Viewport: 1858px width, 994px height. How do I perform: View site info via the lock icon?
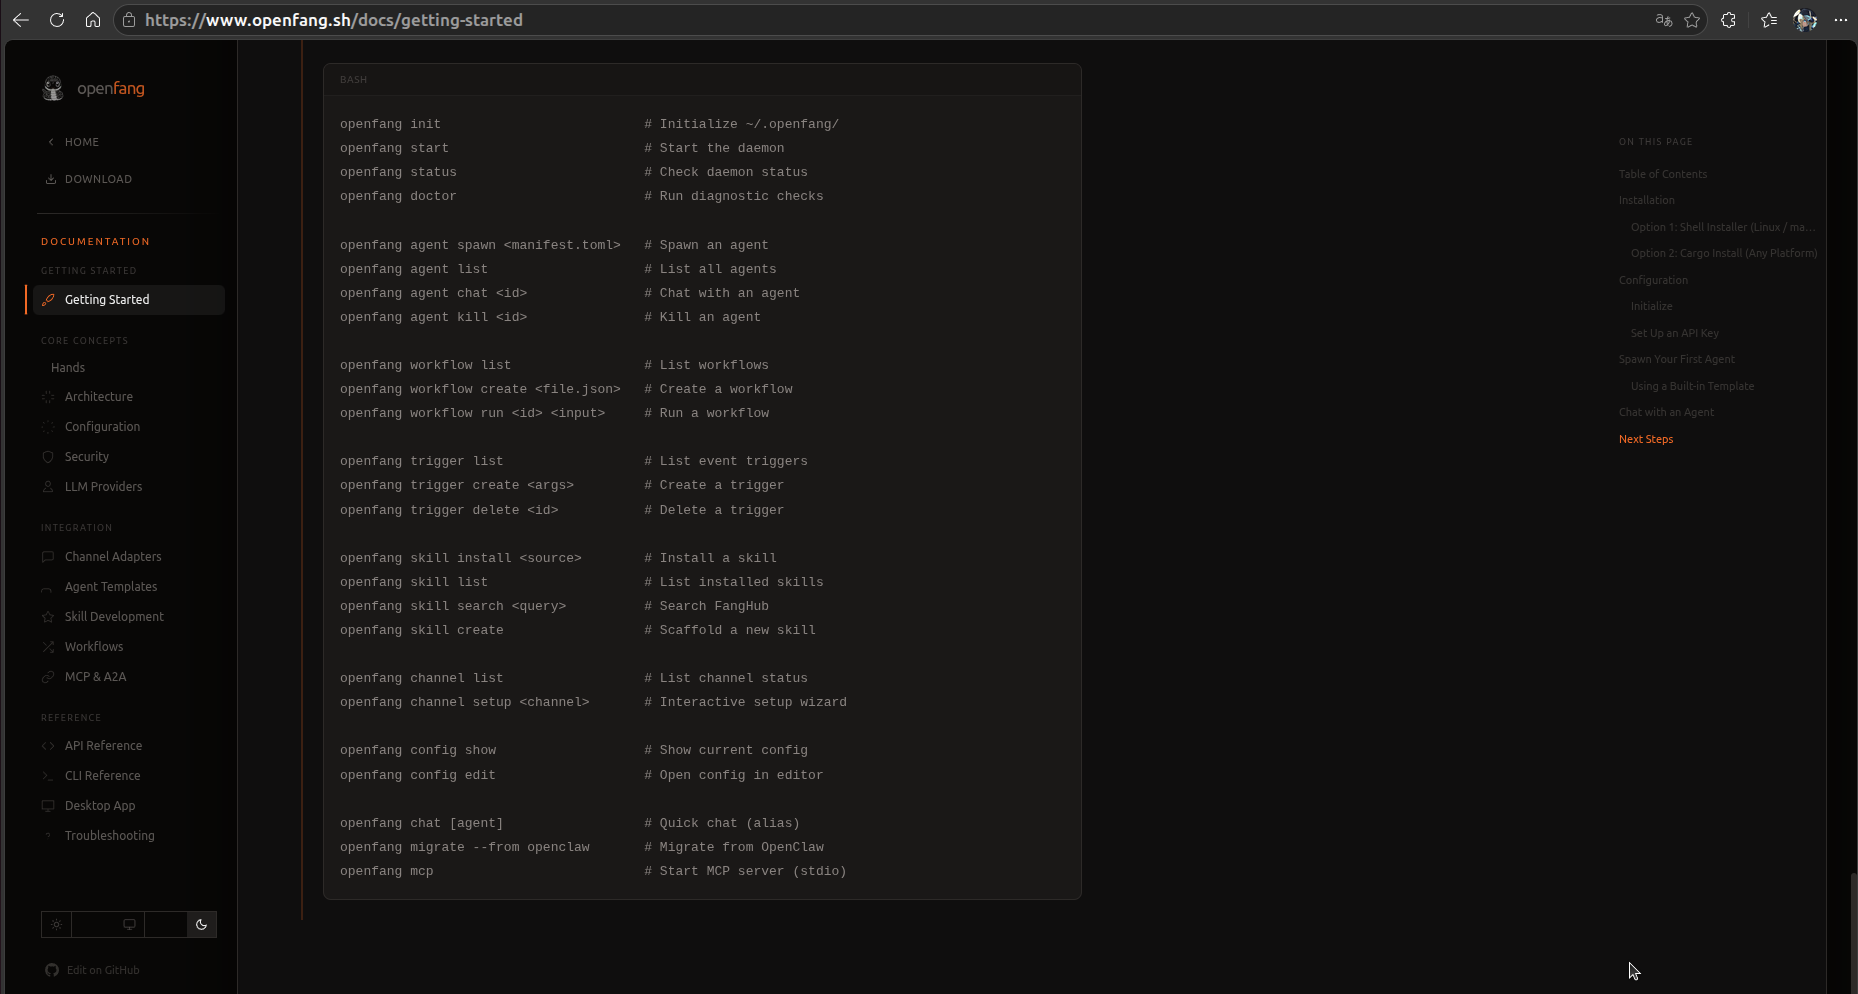coord(129,20)
